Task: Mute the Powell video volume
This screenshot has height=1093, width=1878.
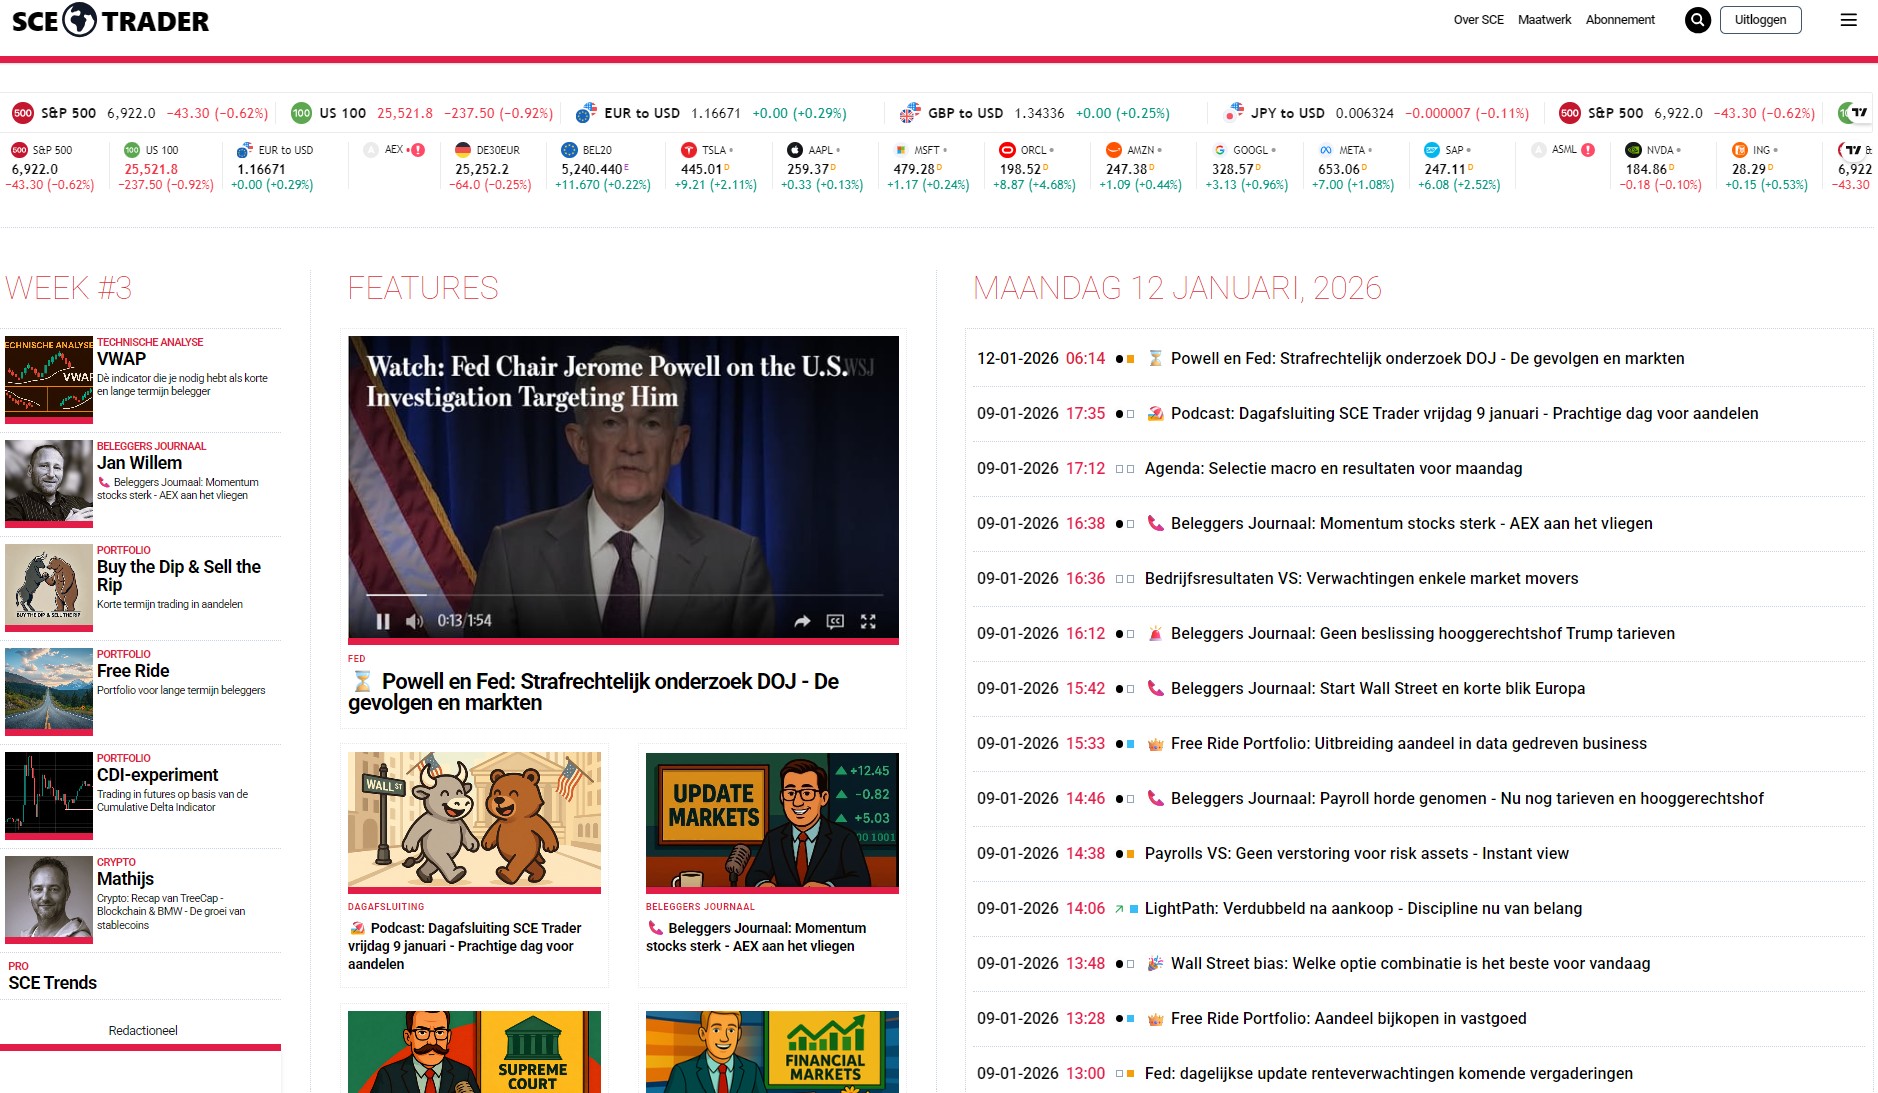Action: coord(414,621)
